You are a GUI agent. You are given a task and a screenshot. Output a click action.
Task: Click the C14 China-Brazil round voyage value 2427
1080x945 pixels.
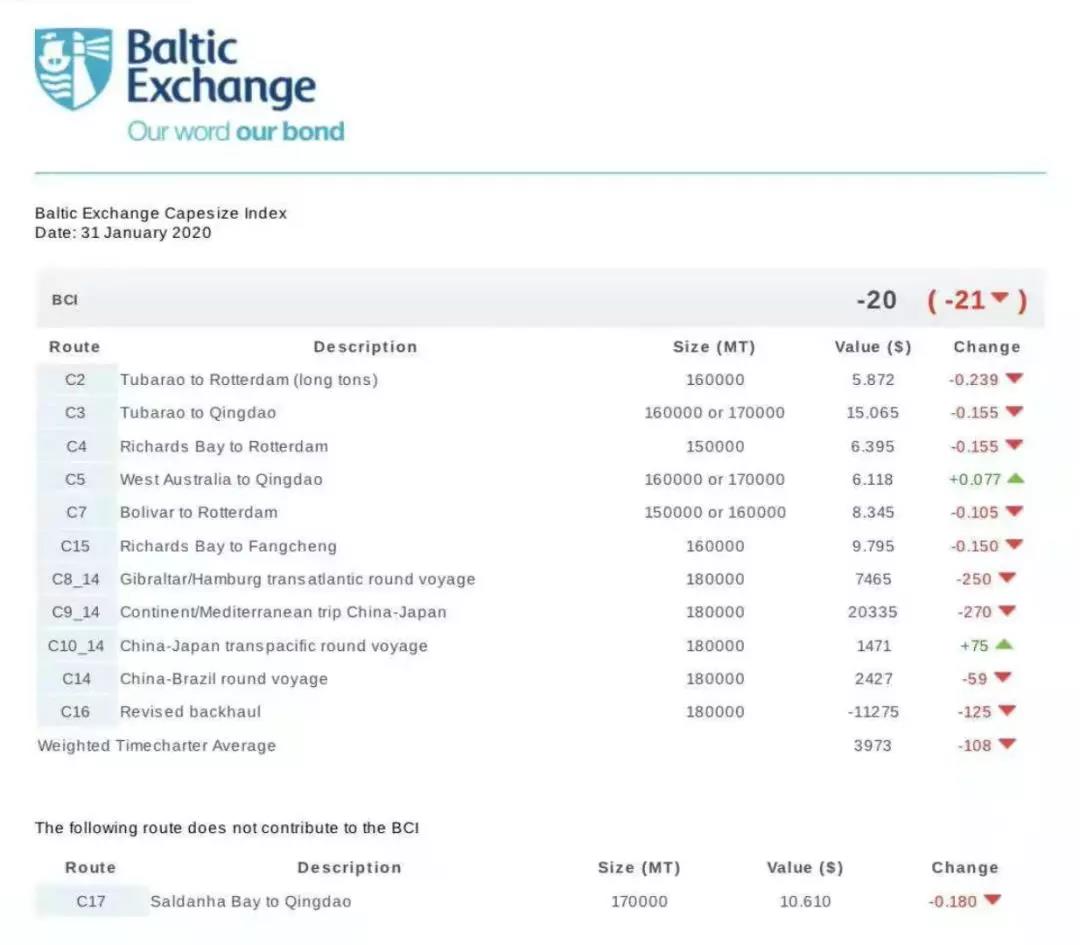click(x=873, y=679)
